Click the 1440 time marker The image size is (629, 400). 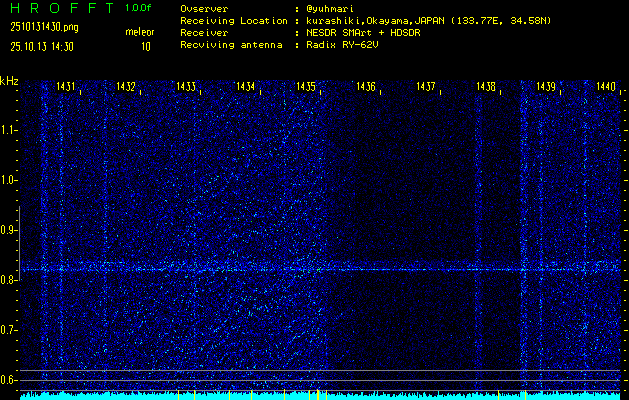(x=605, y=88)
